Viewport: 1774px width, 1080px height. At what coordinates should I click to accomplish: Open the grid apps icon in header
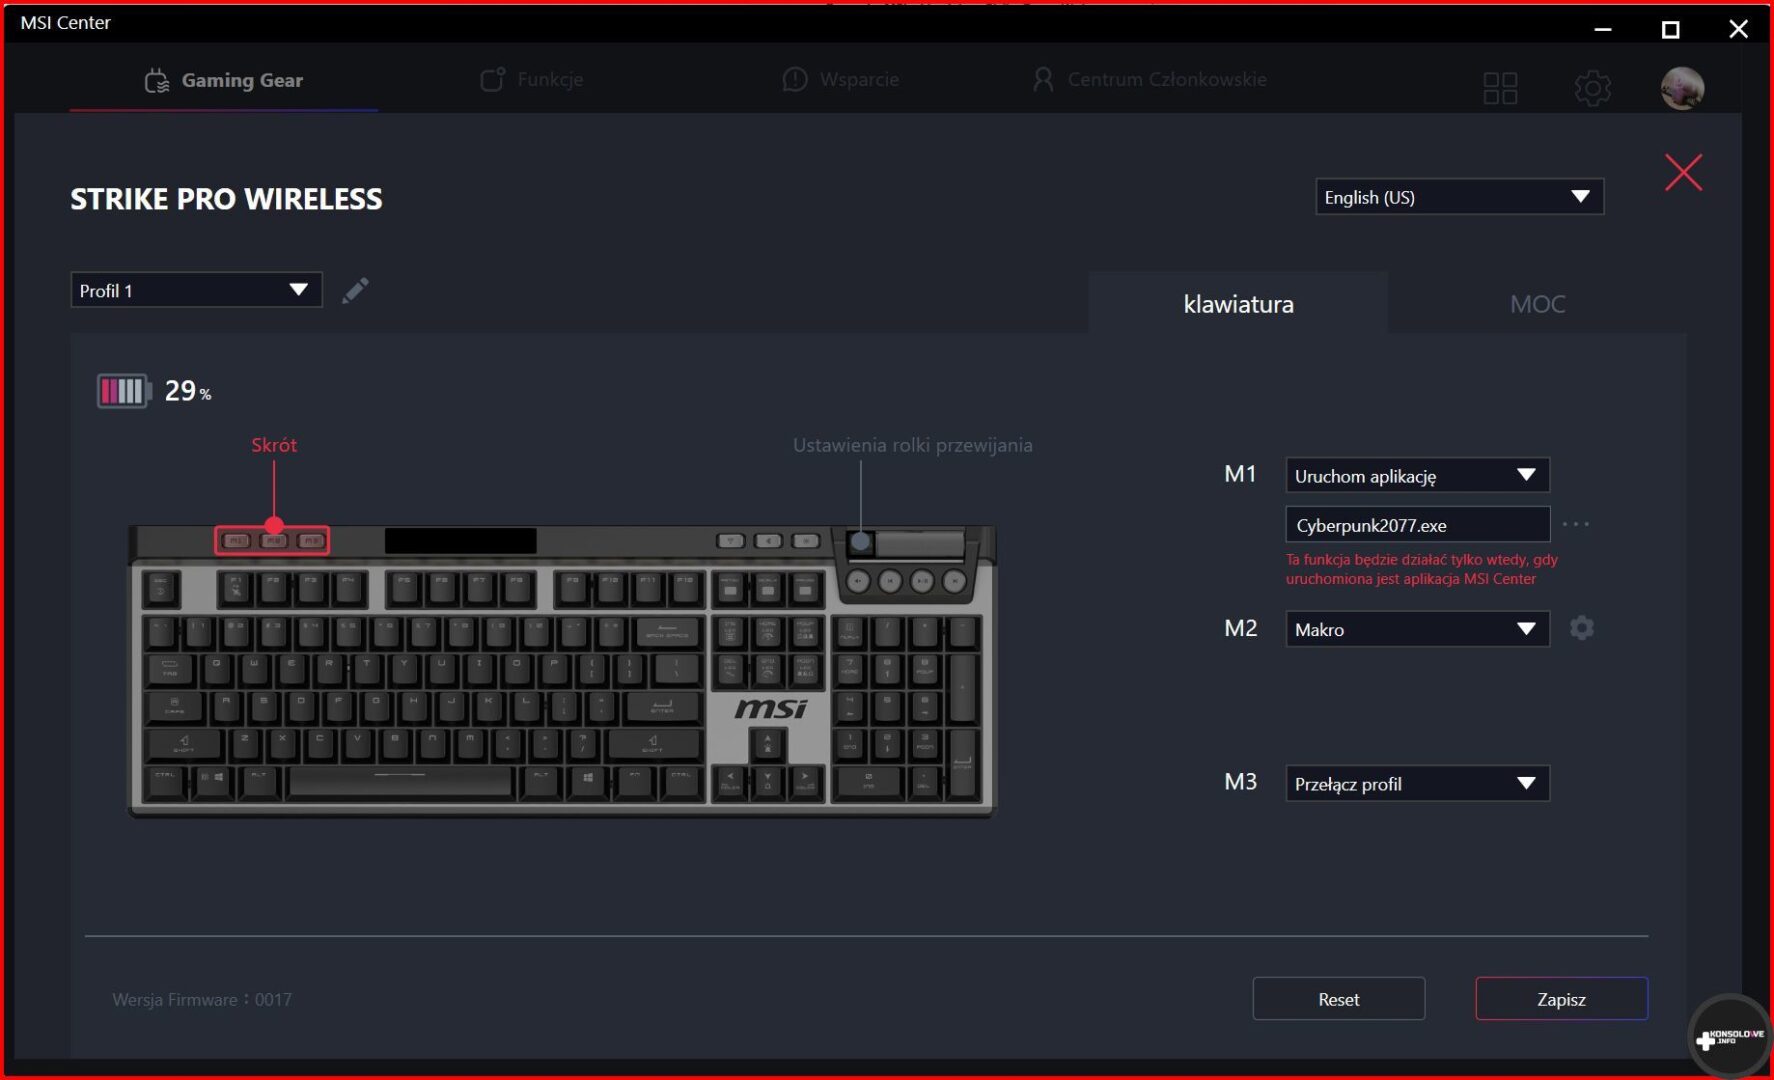pos(1500,88)
